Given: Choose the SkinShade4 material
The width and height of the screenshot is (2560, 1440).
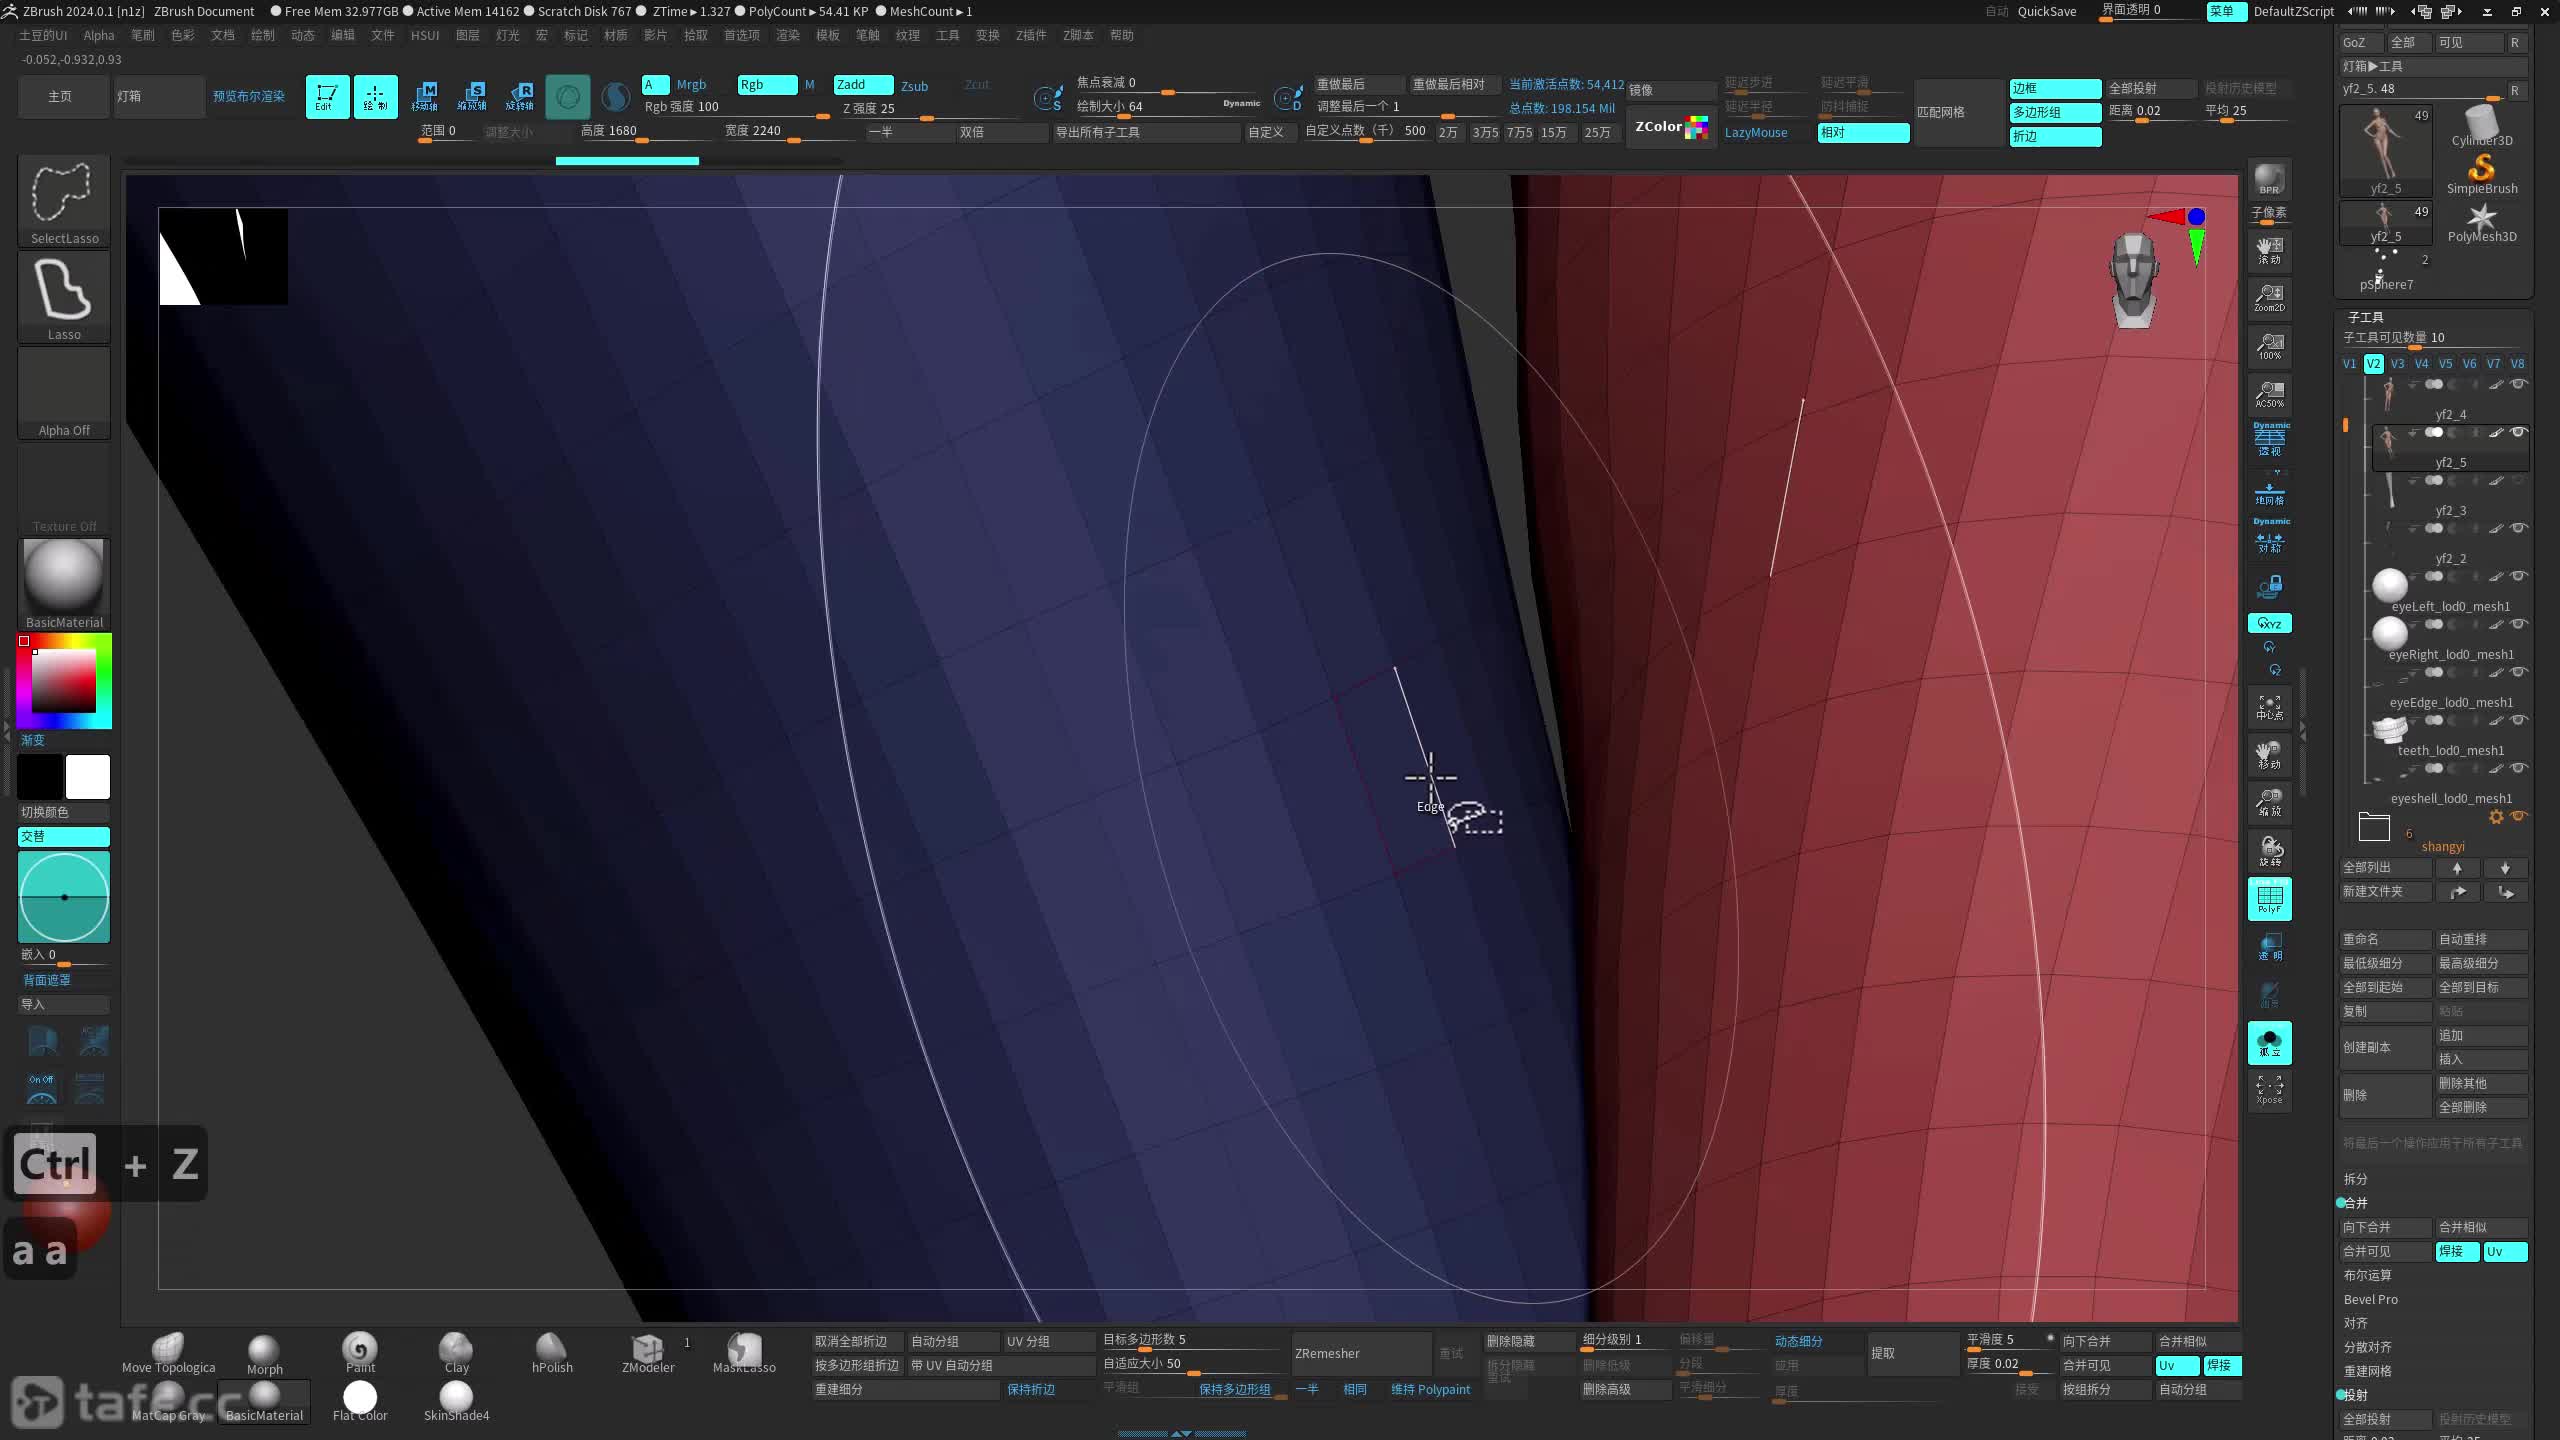Looking at the screenshot, I should coord(456,1401).
